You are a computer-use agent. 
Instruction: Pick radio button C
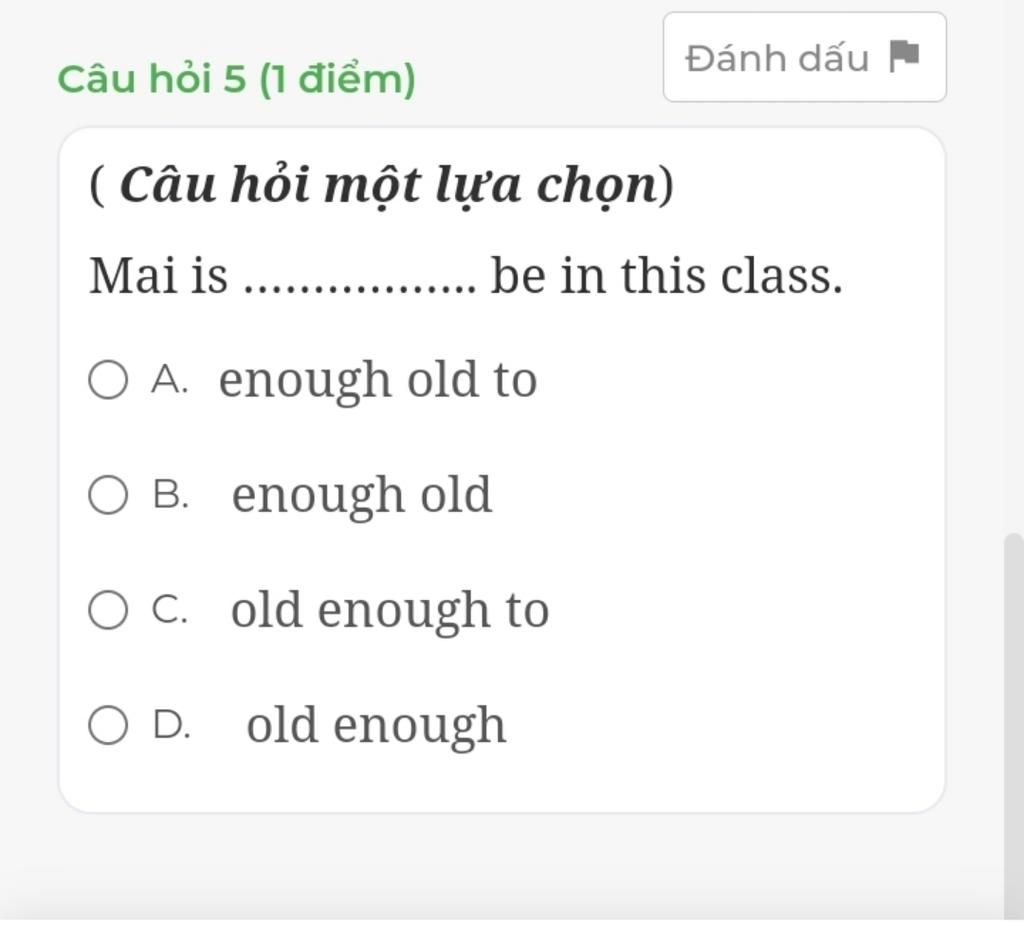click(x=108, y=610)
